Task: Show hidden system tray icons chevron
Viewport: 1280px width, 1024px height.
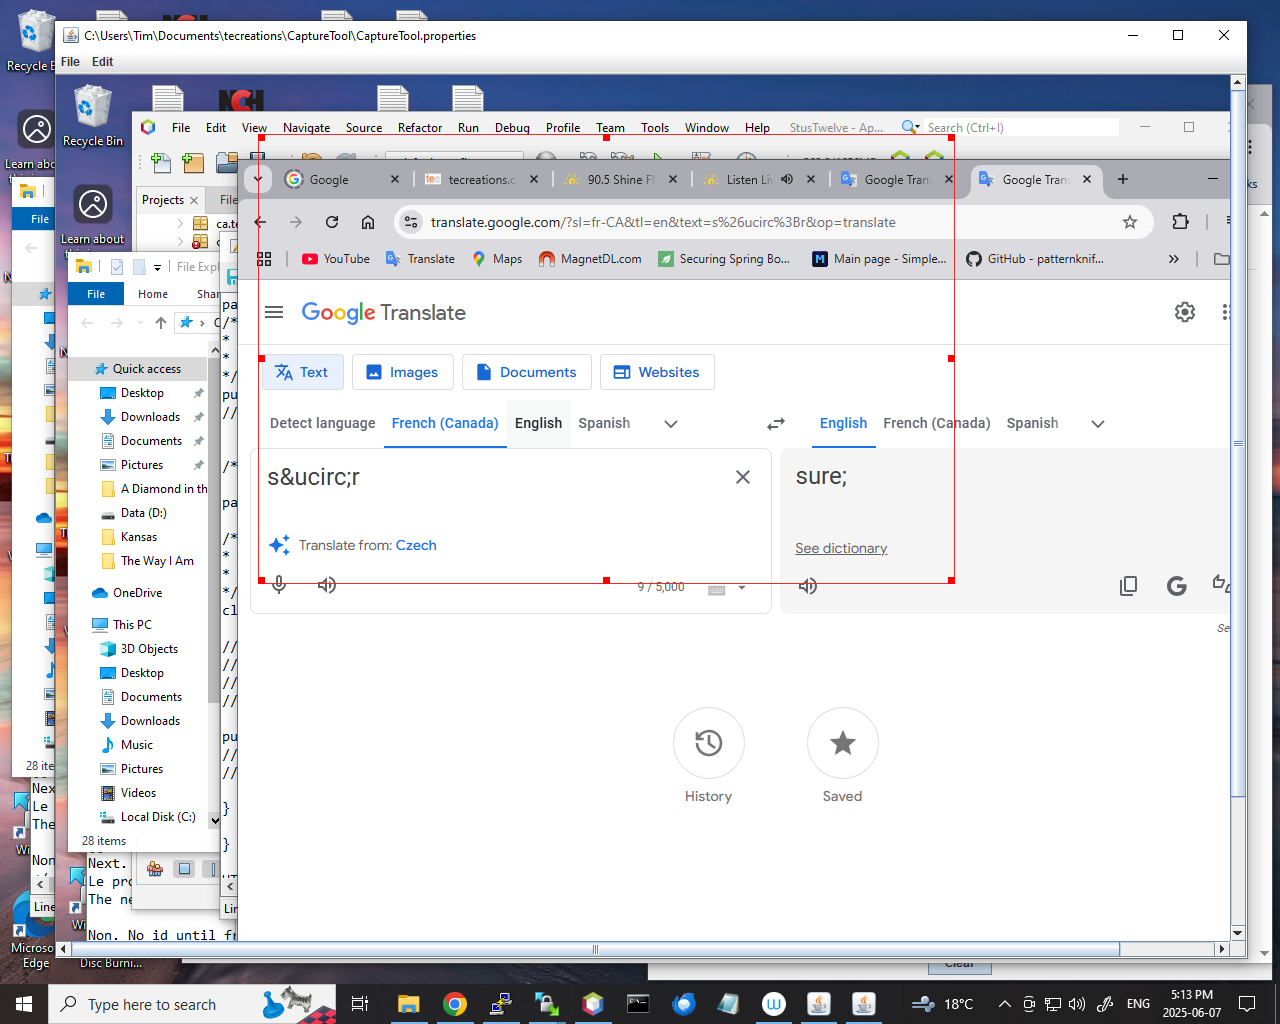Action: (x=1004, y=1004)
